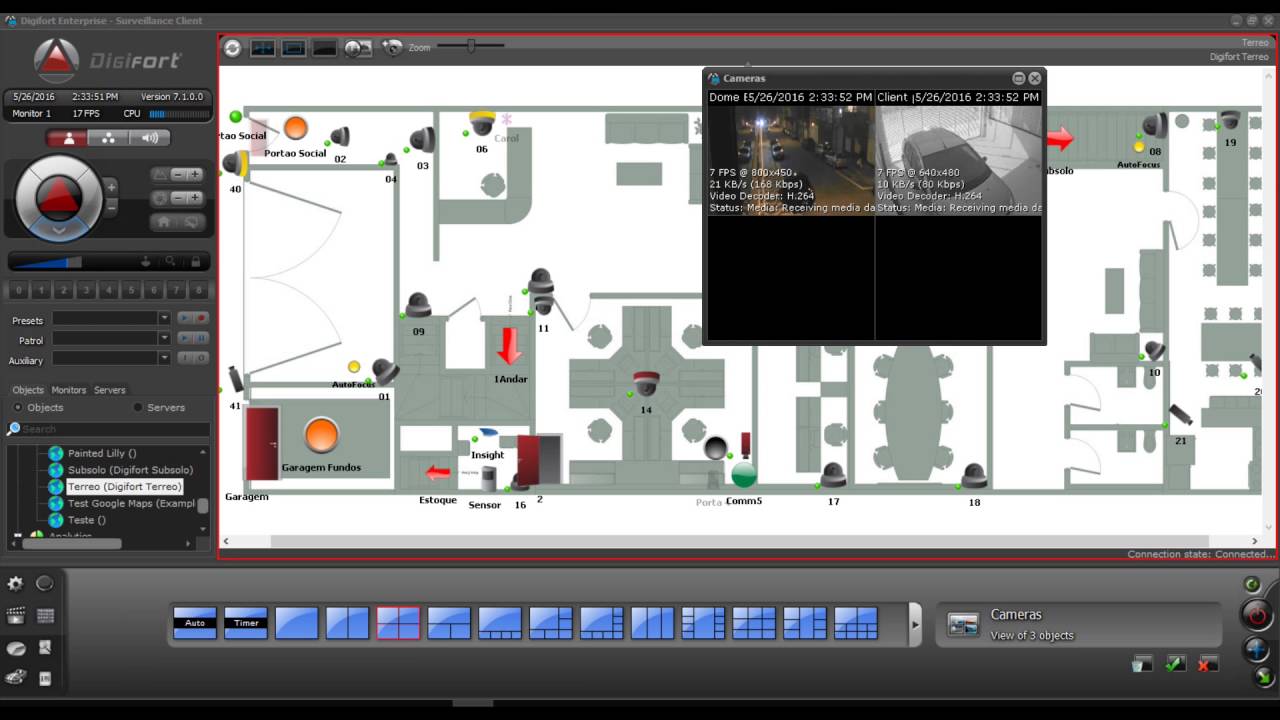Click the green checkmark save view icon
The image size is (1280, 720).
click(x=1175, y=663)
